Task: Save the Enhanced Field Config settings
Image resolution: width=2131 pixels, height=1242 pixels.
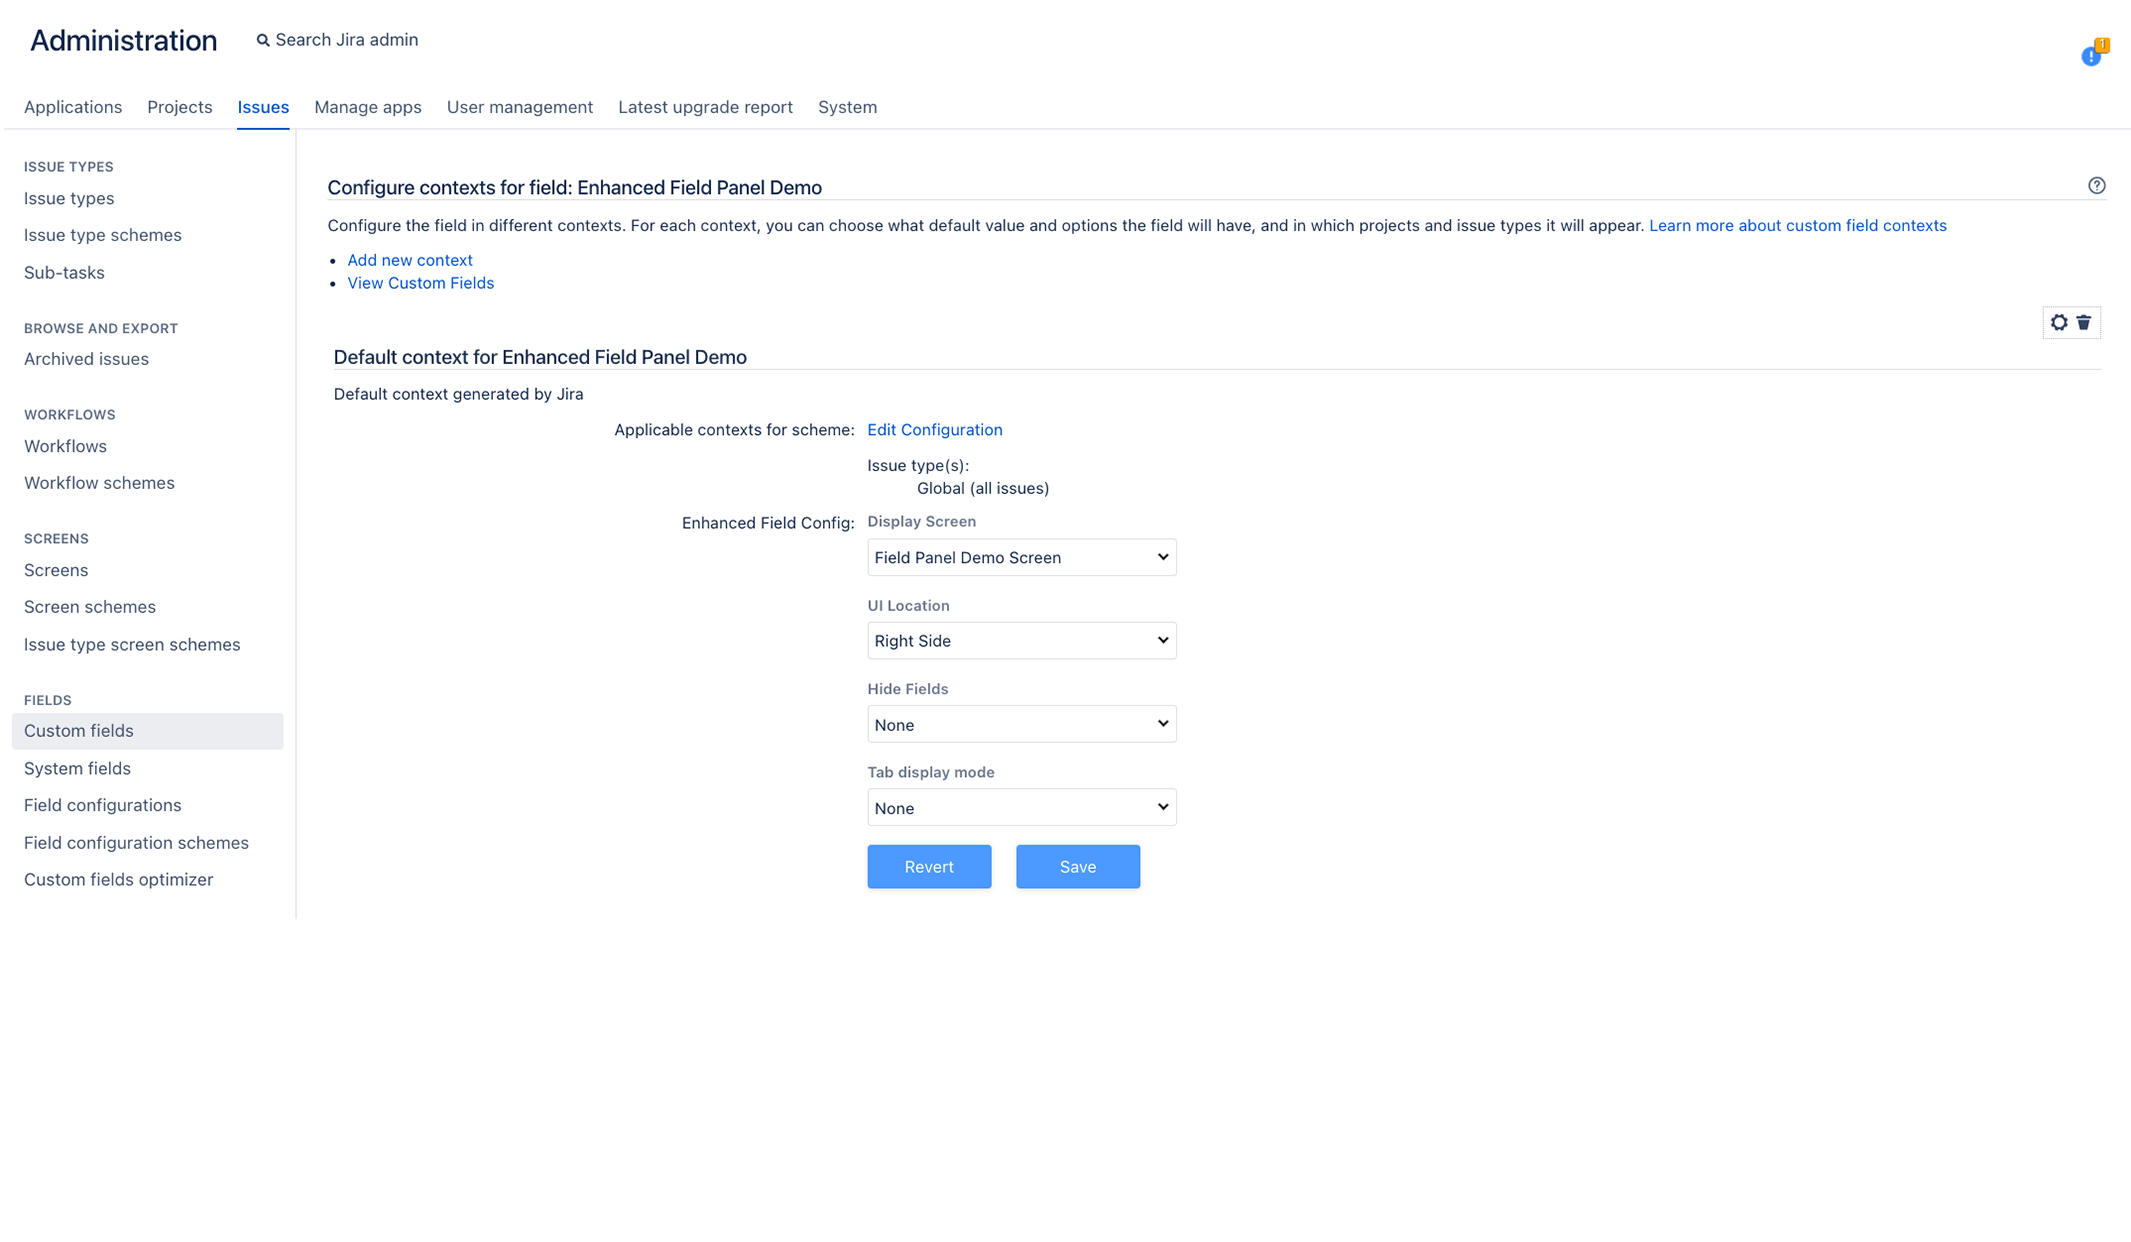Action: [1078, 866]
